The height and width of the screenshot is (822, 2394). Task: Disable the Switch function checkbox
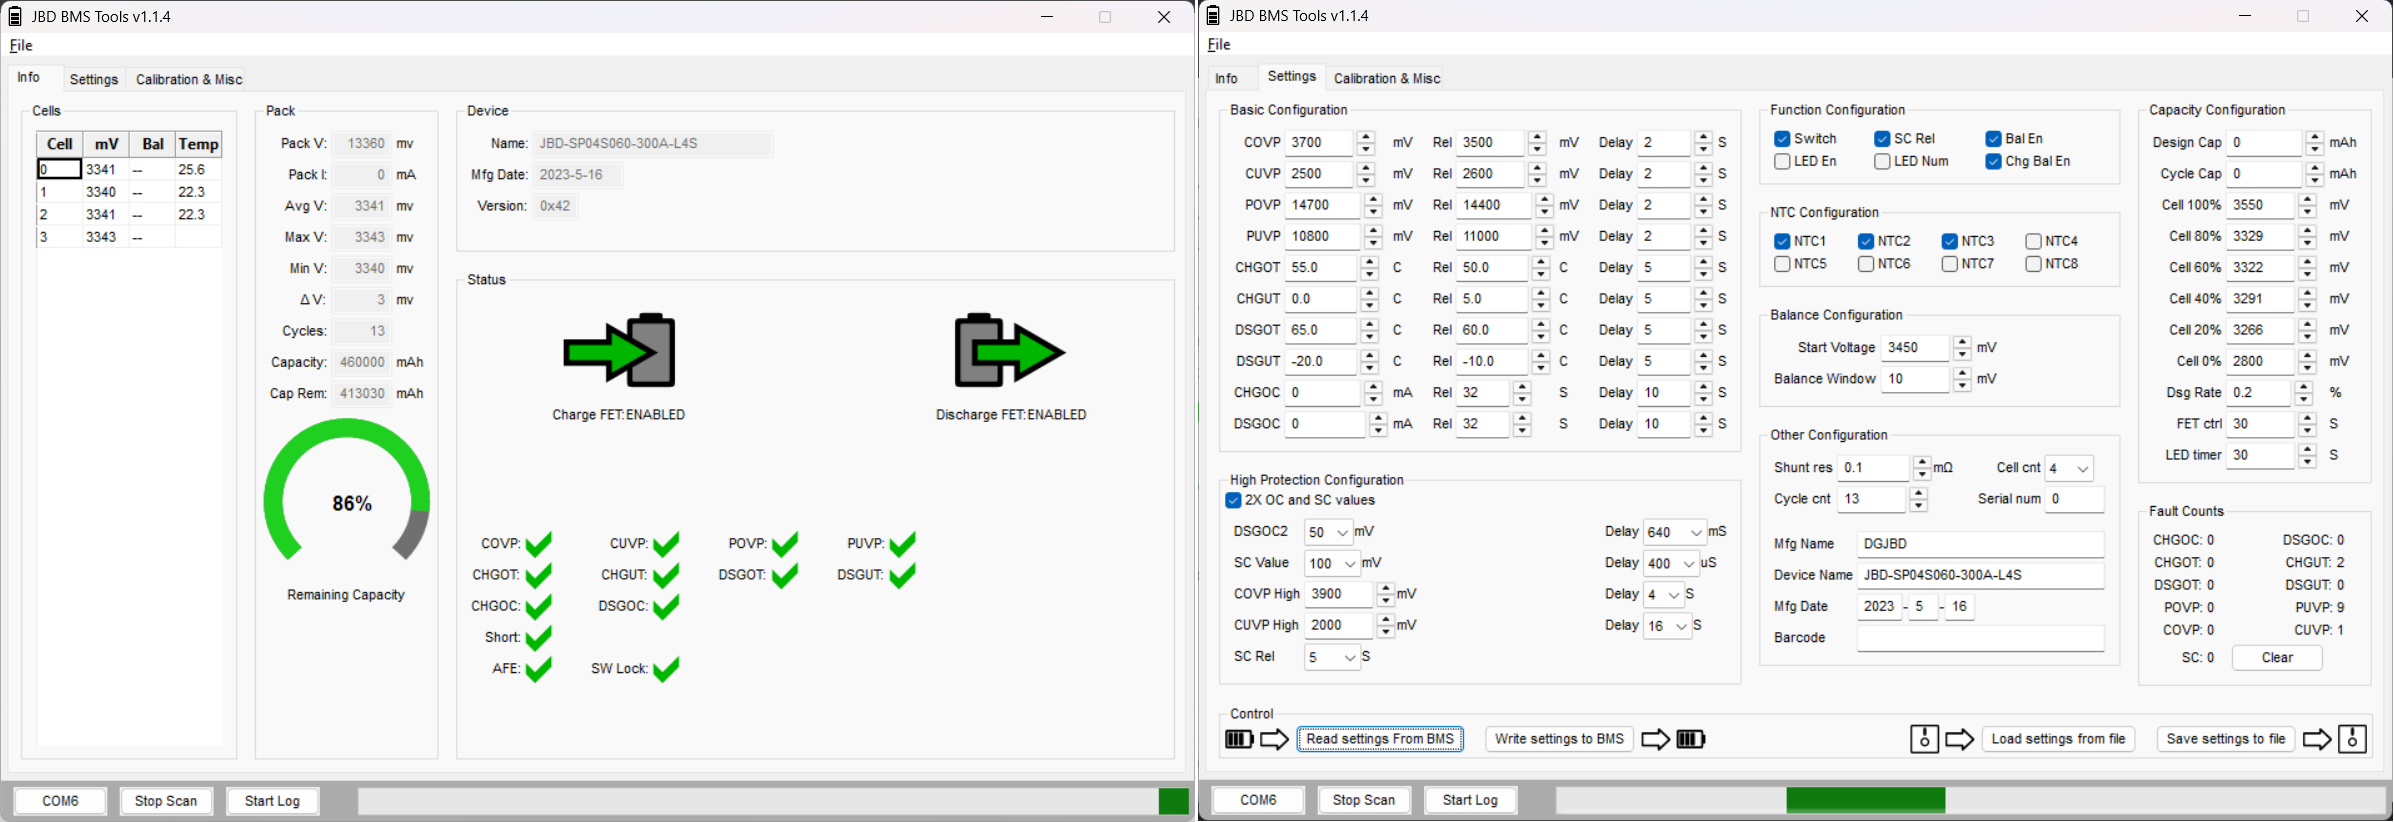pos(1782,139)
